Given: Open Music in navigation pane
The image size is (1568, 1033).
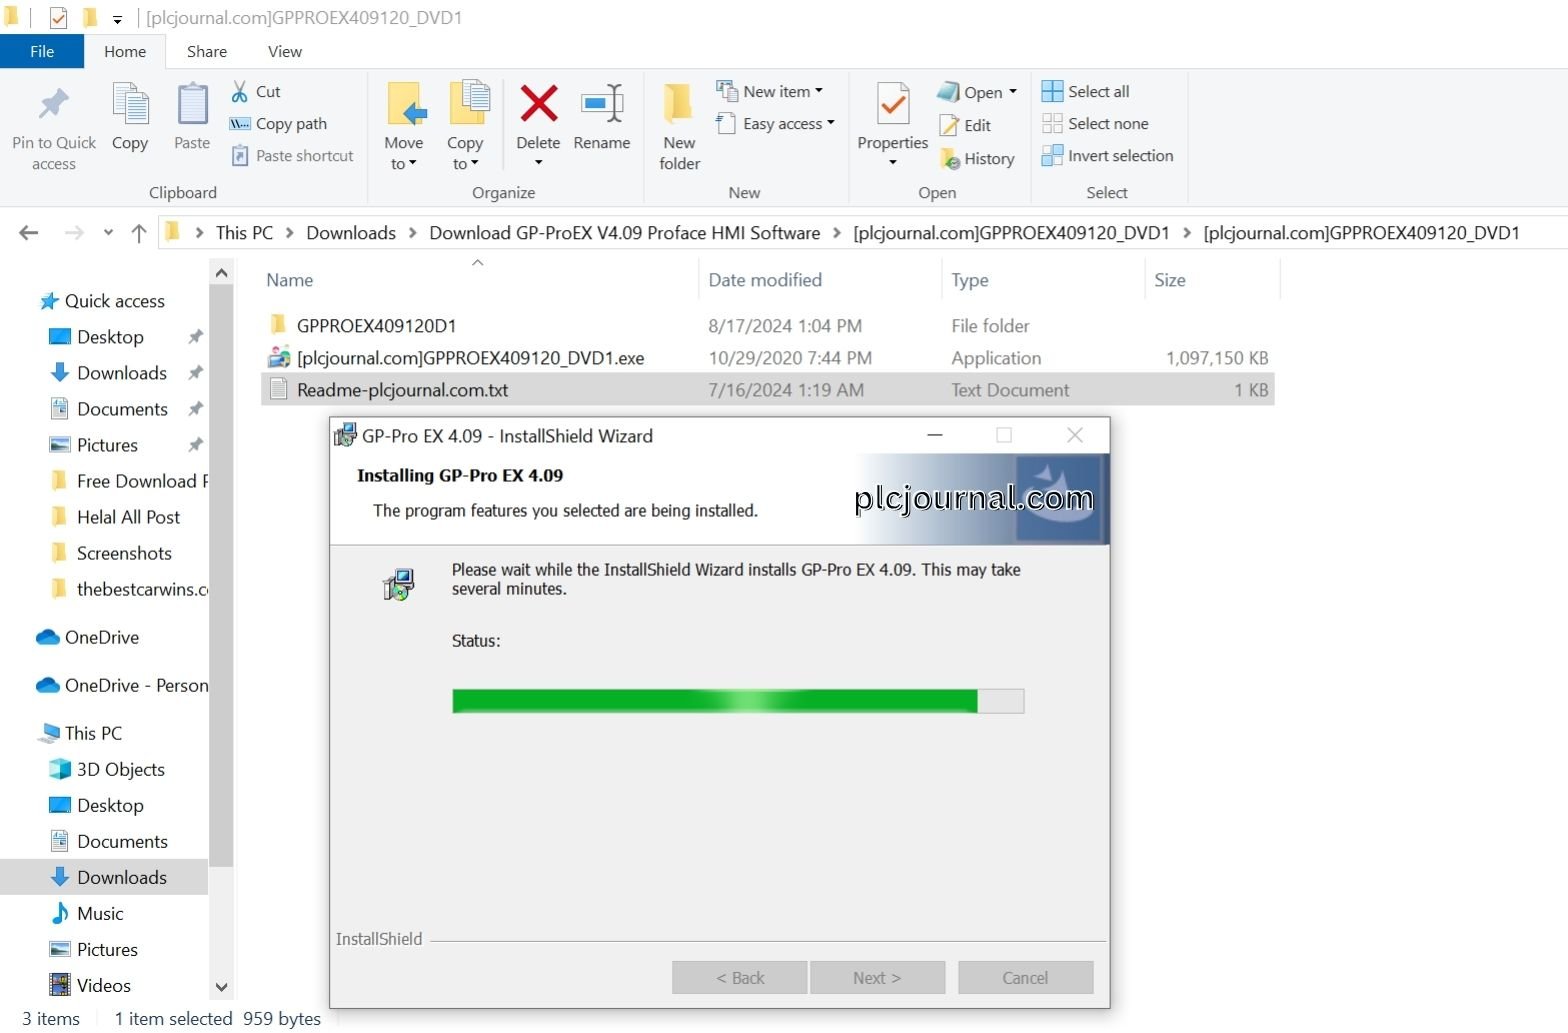Looking at the screenshot, I should (86, 914).
